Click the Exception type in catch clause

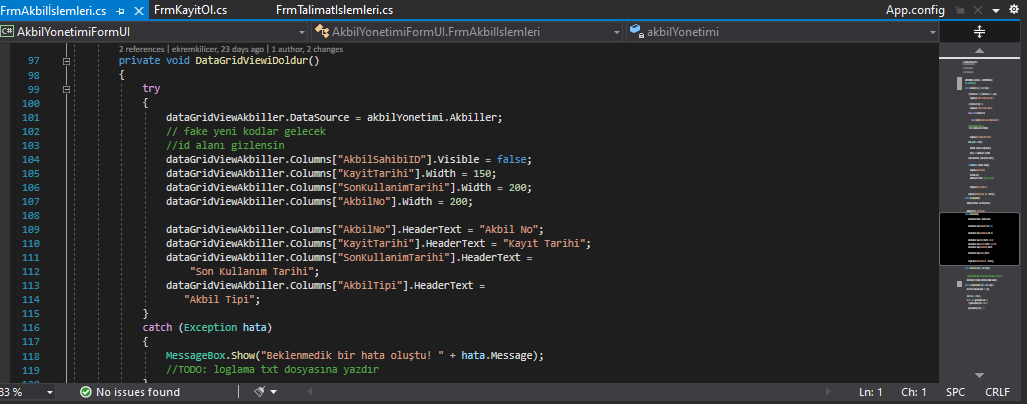210,327
